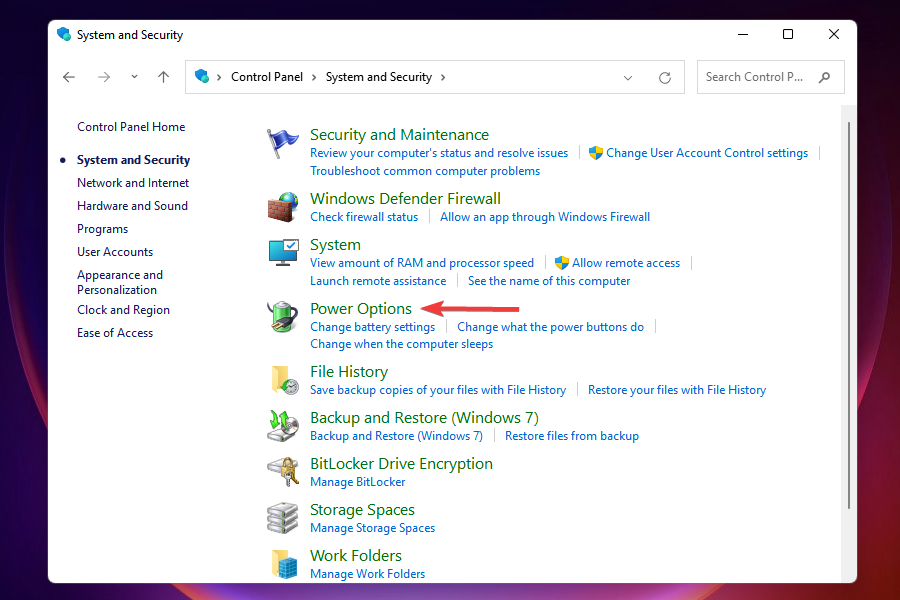Refresh the Control Panel address bar

(665, 78)
